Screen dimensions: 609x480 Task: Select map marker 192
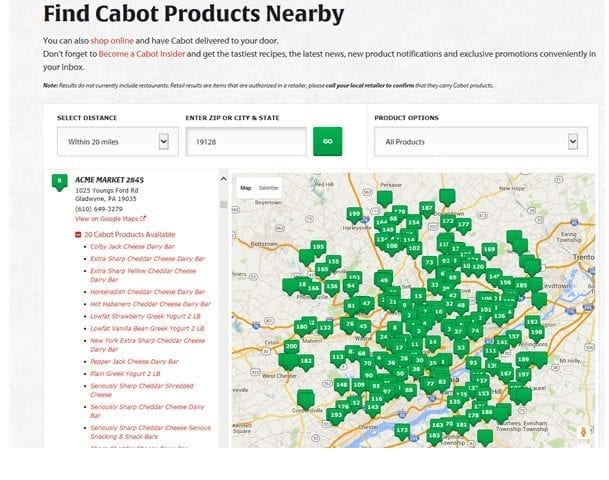[x=532, y=323]
